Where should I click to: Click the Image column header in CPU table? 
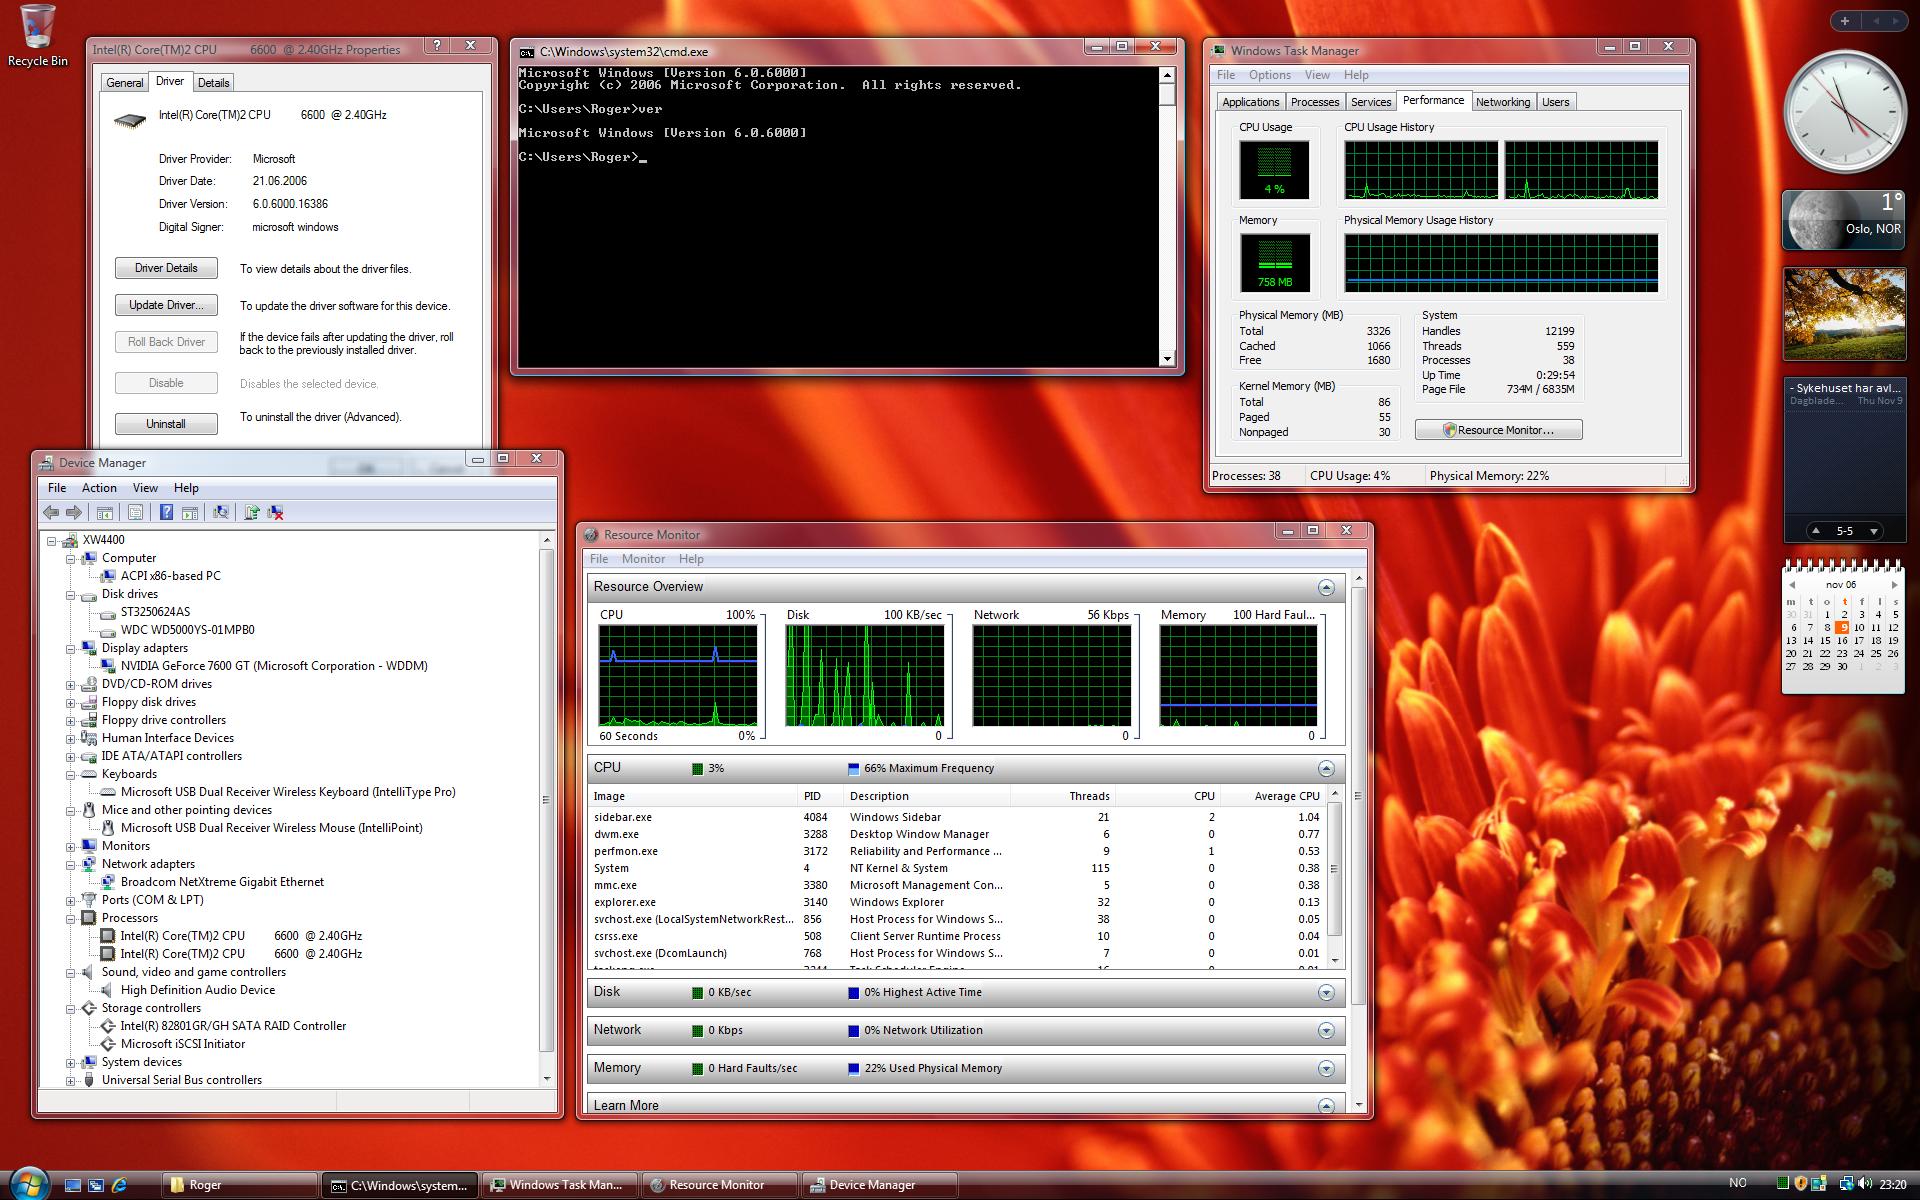coord(692,796)
